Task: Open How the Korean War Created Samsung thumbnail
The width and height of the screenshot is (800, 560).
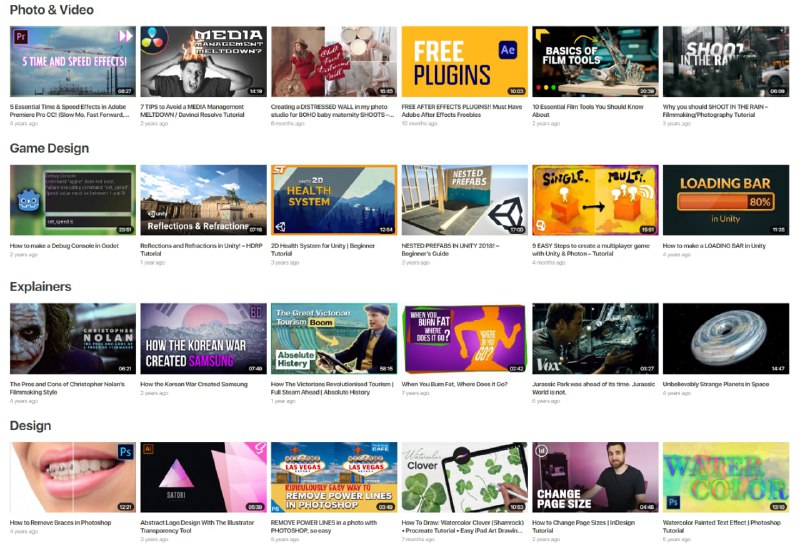Action: tap(203, 338)
